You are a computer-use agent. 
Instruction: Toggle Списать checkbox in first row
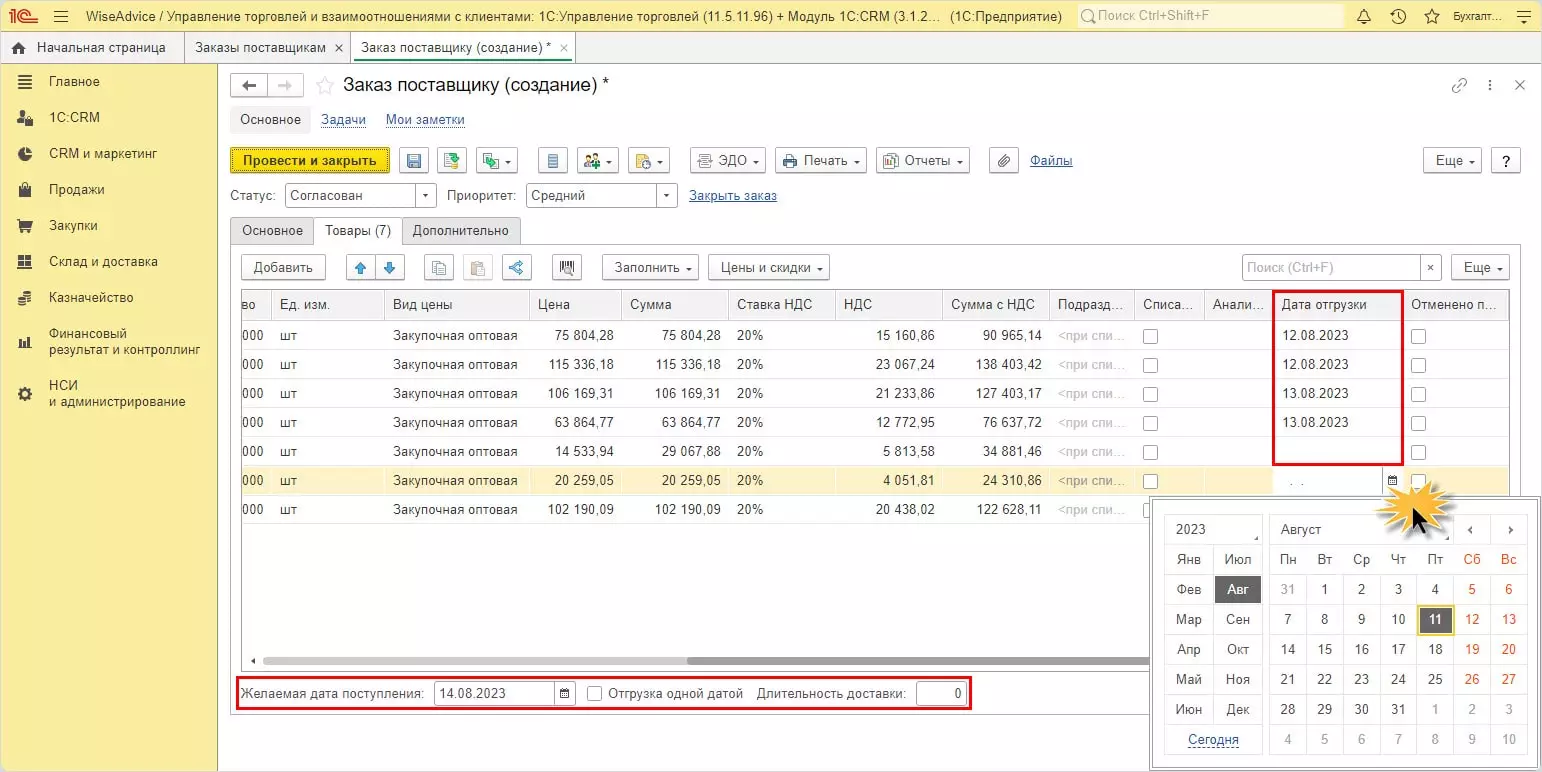coord(1150,336)
